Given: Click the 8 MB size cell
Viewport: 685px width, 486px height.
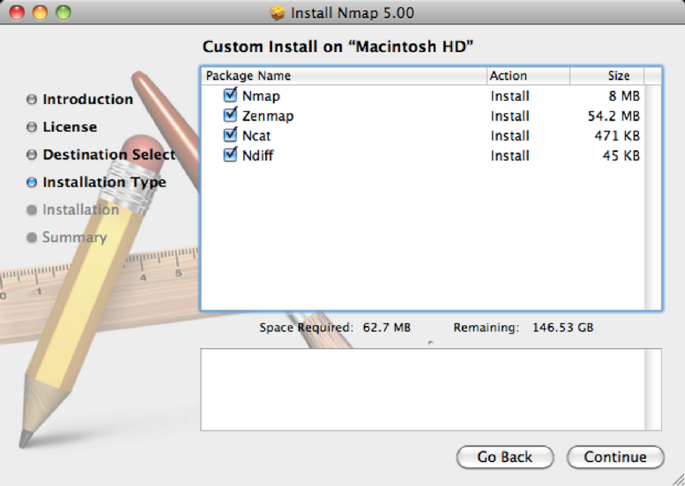Looking at the screenshot, I should [x=624, y=96].
